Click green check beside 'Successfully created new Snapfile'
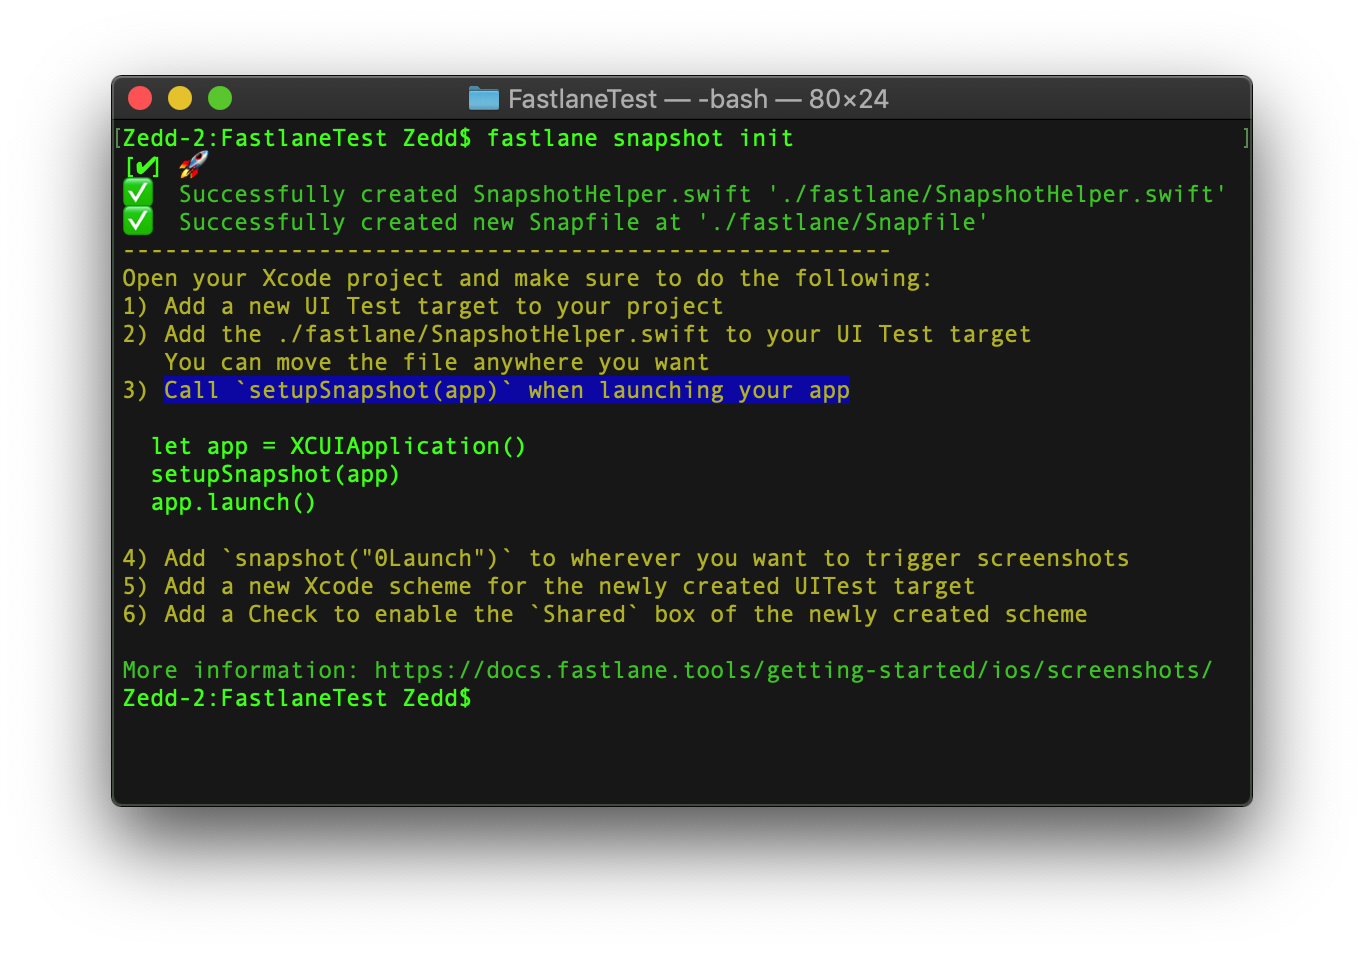This screenshot has width=1364, height=954. coord(138,221)
